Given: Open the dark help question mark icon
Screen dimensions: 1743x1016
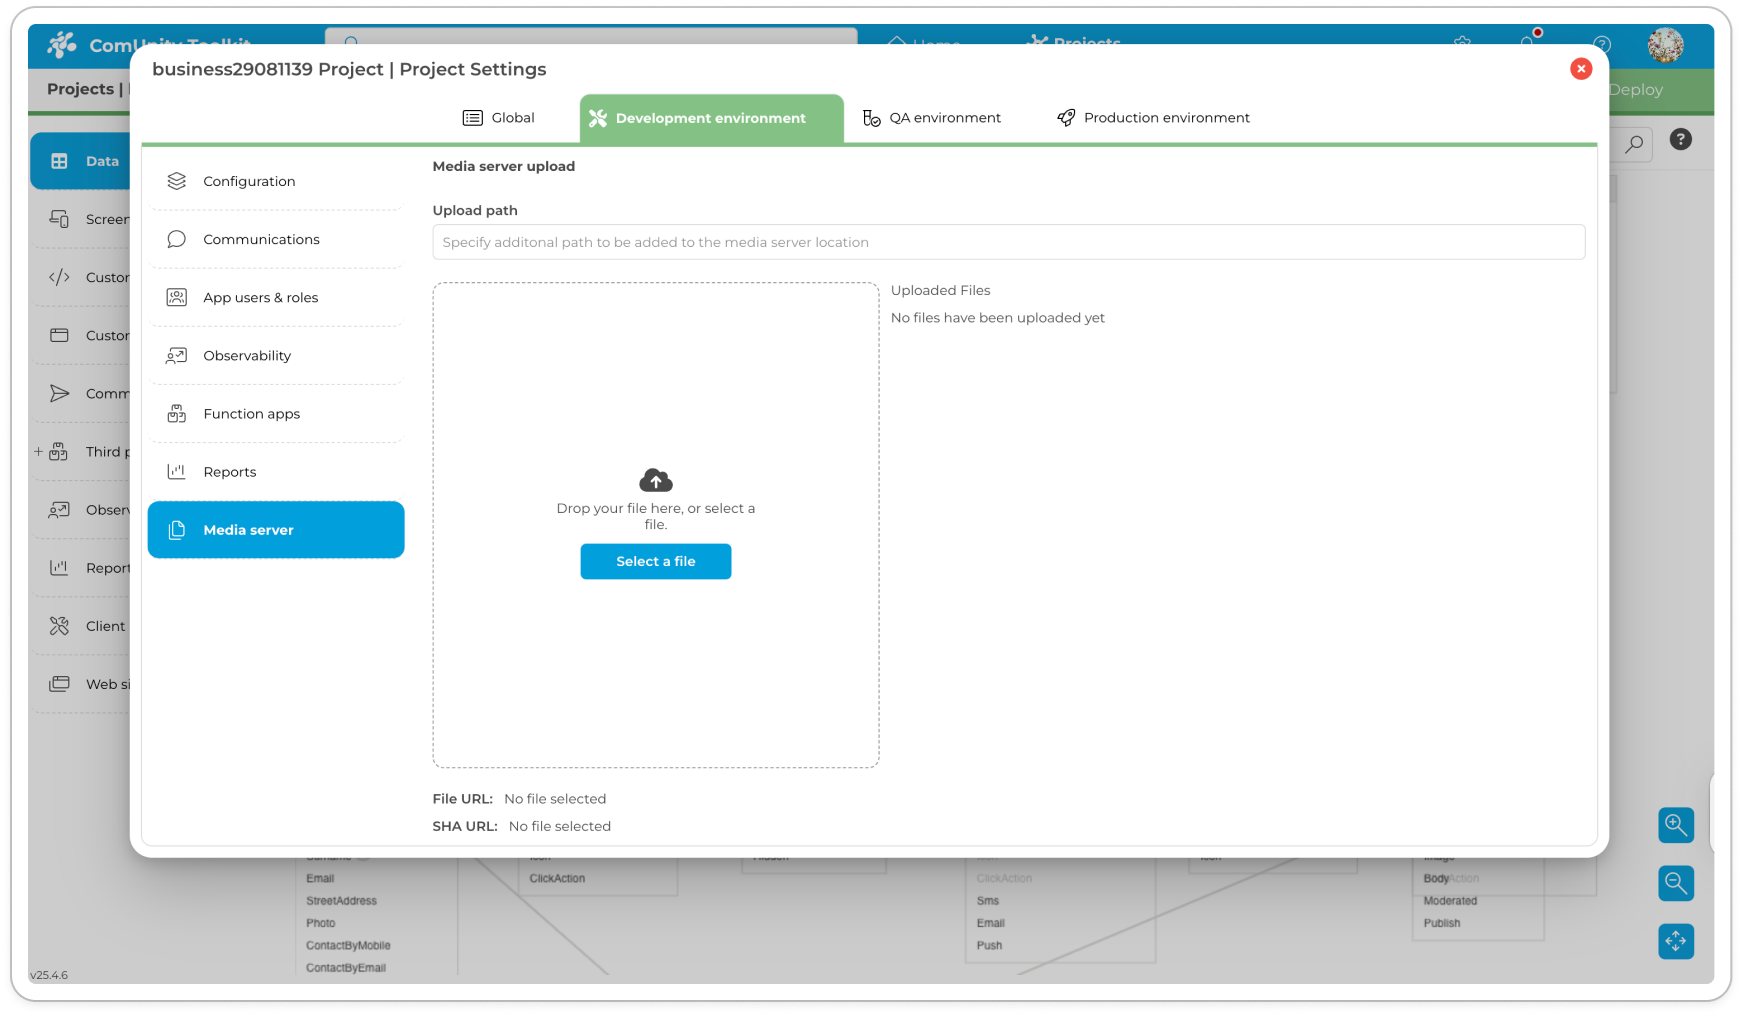Looking at the screenshot, I should (x=1680, y=140).
